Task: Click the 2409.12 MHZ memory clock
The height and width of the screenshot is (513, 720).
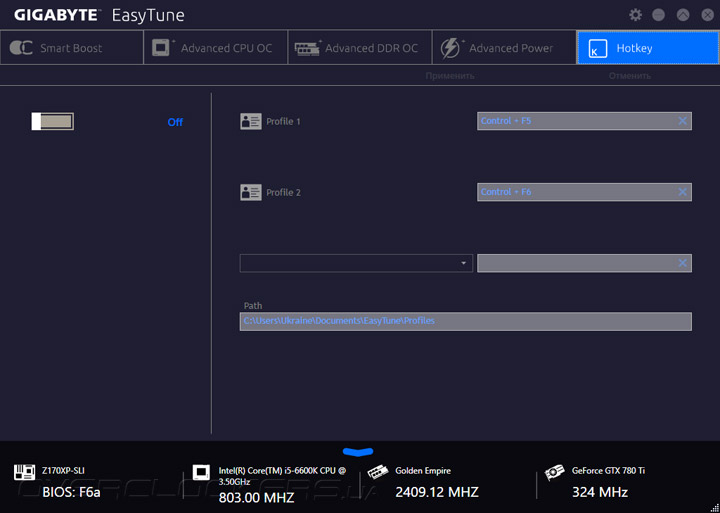Action: (x=437, y=492)
